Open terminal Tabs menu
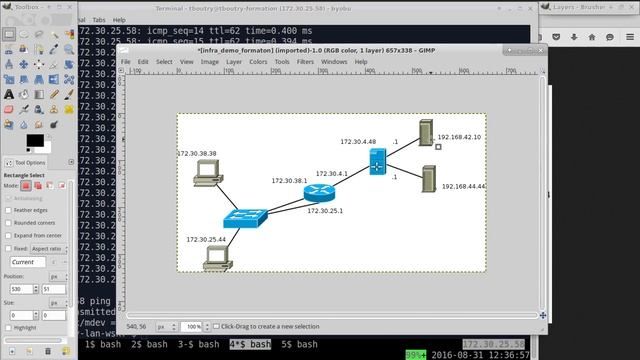Viewport: 640px width, 360px height. 99,20
